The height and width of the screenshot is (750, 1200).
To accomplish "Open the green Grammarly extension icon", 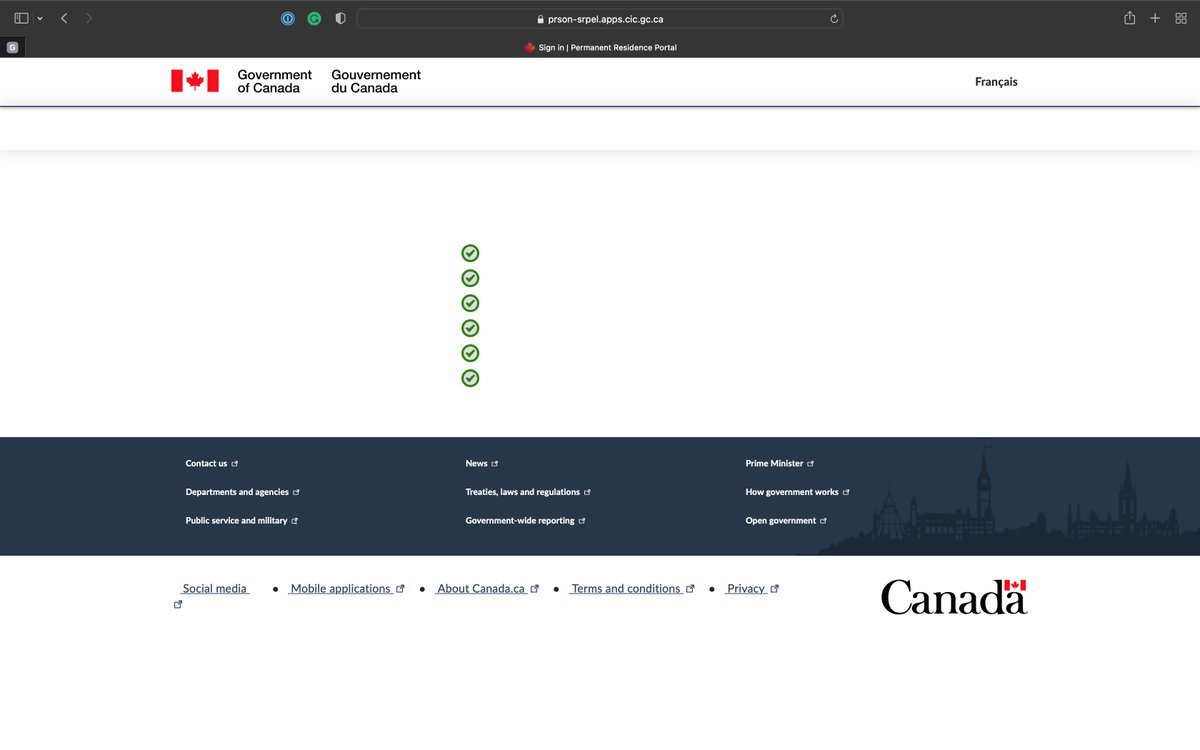I will coord(314,18).
